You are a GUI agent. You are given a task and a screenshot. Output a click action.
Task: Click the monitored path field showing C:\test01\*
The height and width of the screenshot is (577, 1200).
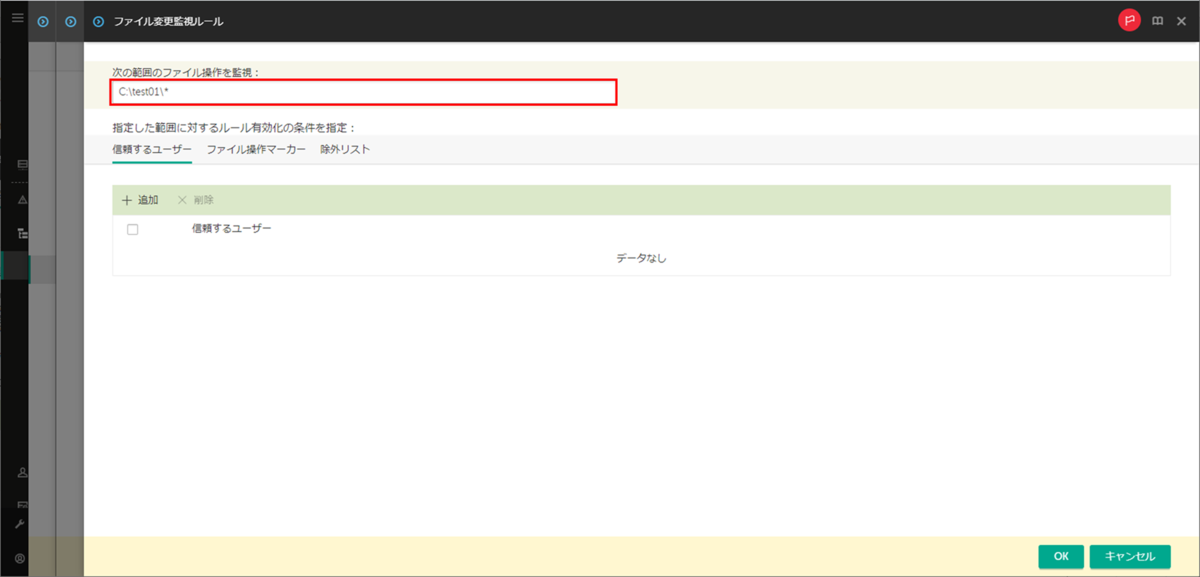[363, 93]
